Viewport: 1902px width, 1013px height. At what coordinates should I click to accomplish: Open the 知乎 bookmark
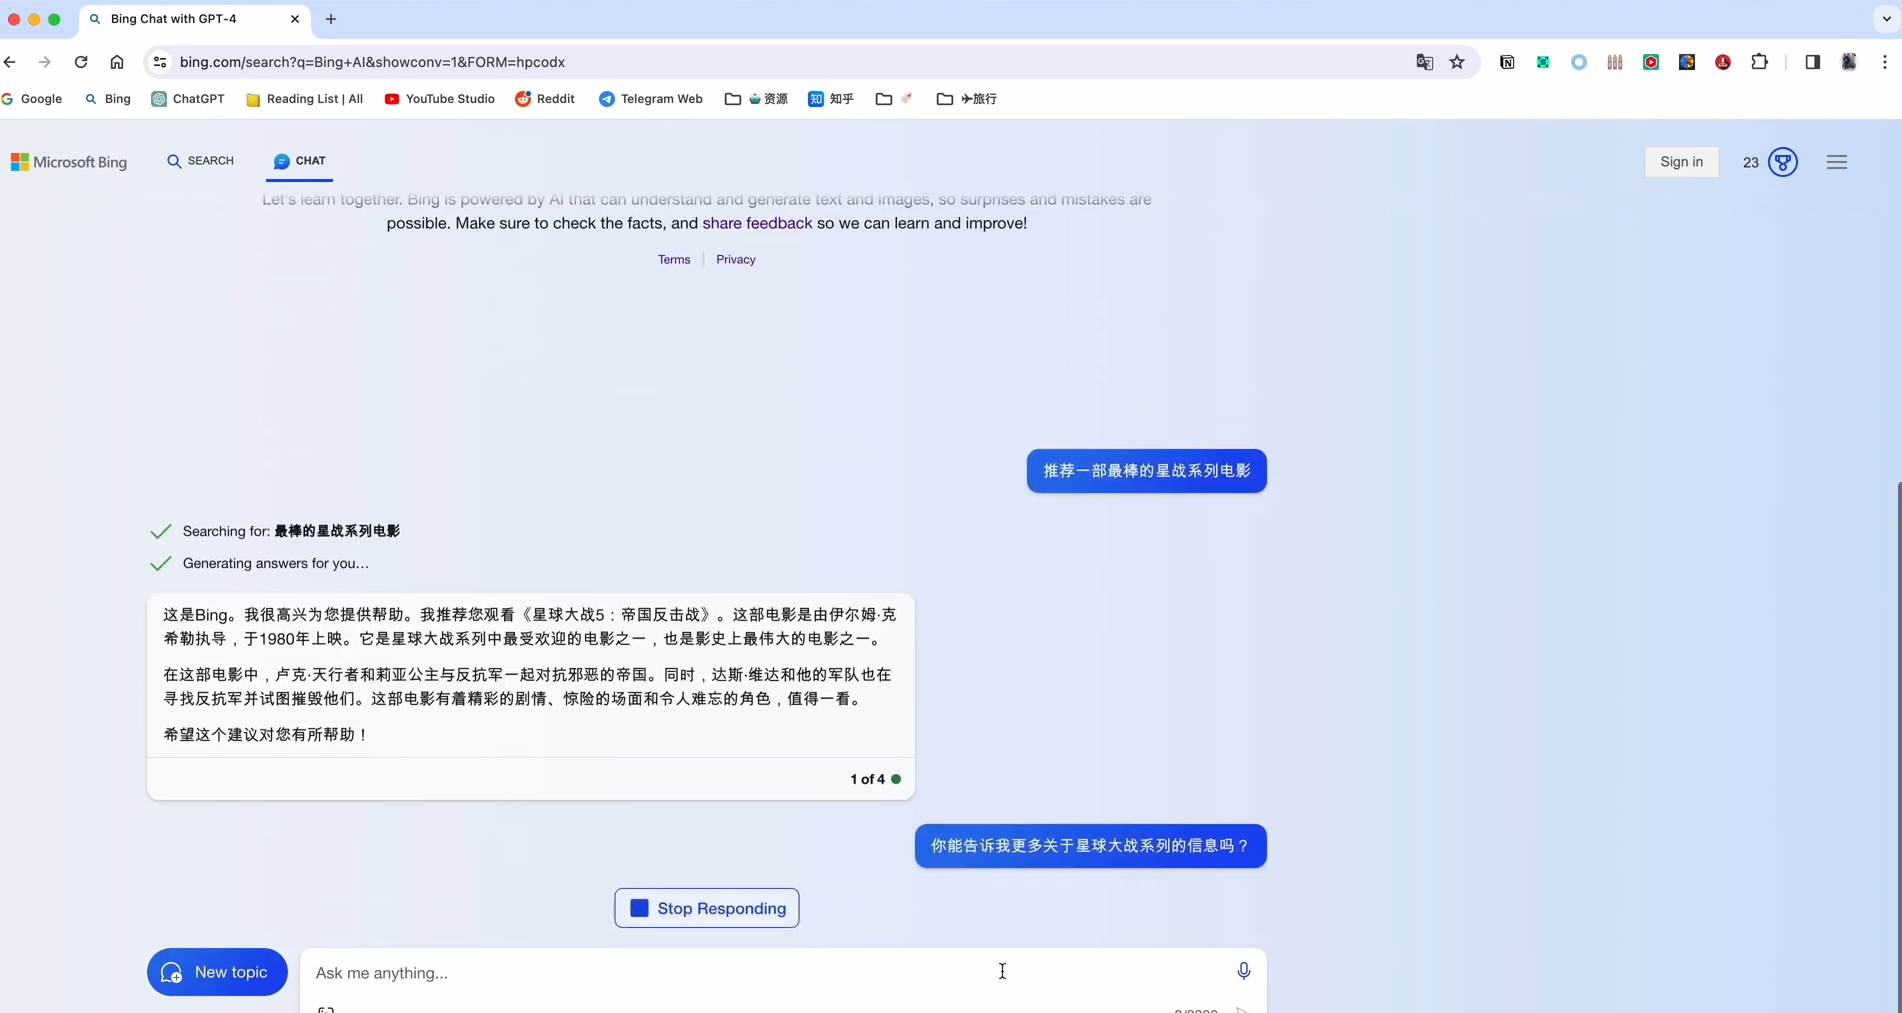click(x=831, y=99)
